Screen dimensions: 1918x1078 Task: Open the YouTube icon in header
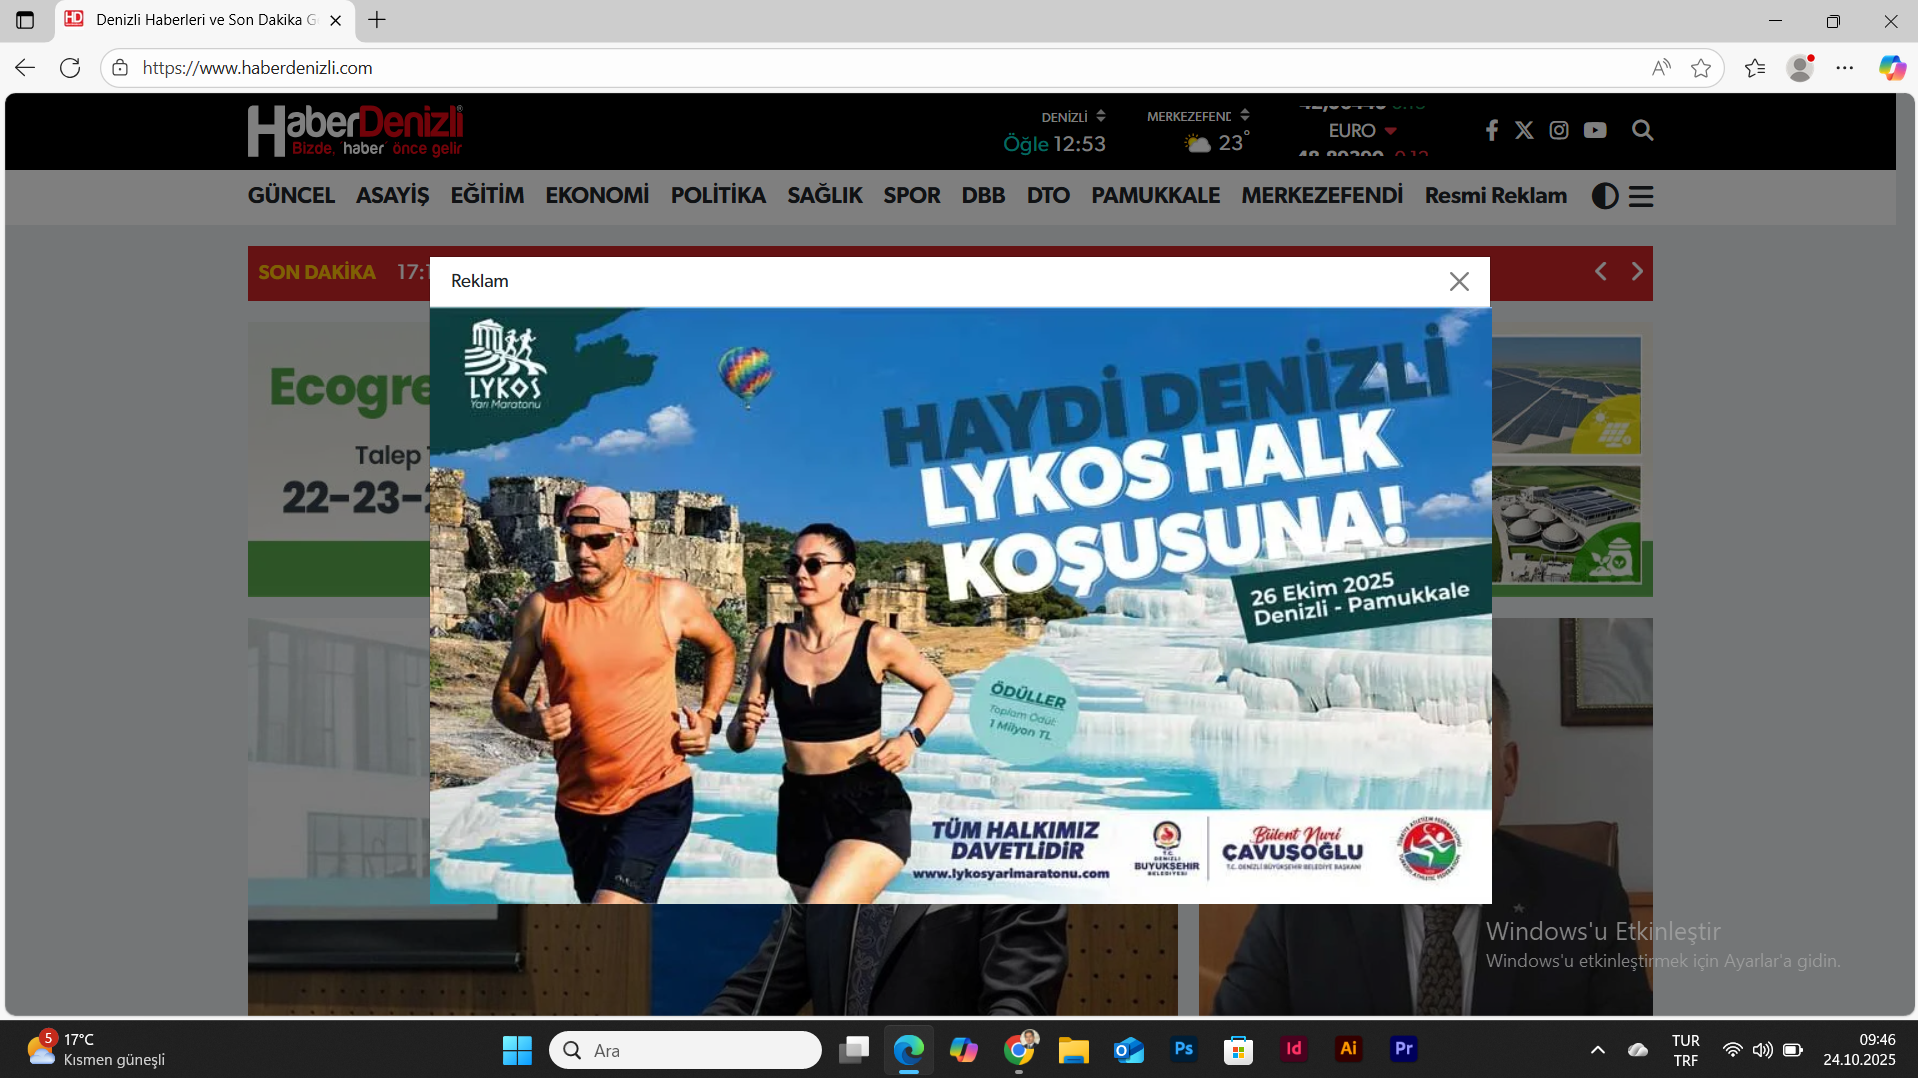(1595, 130)
